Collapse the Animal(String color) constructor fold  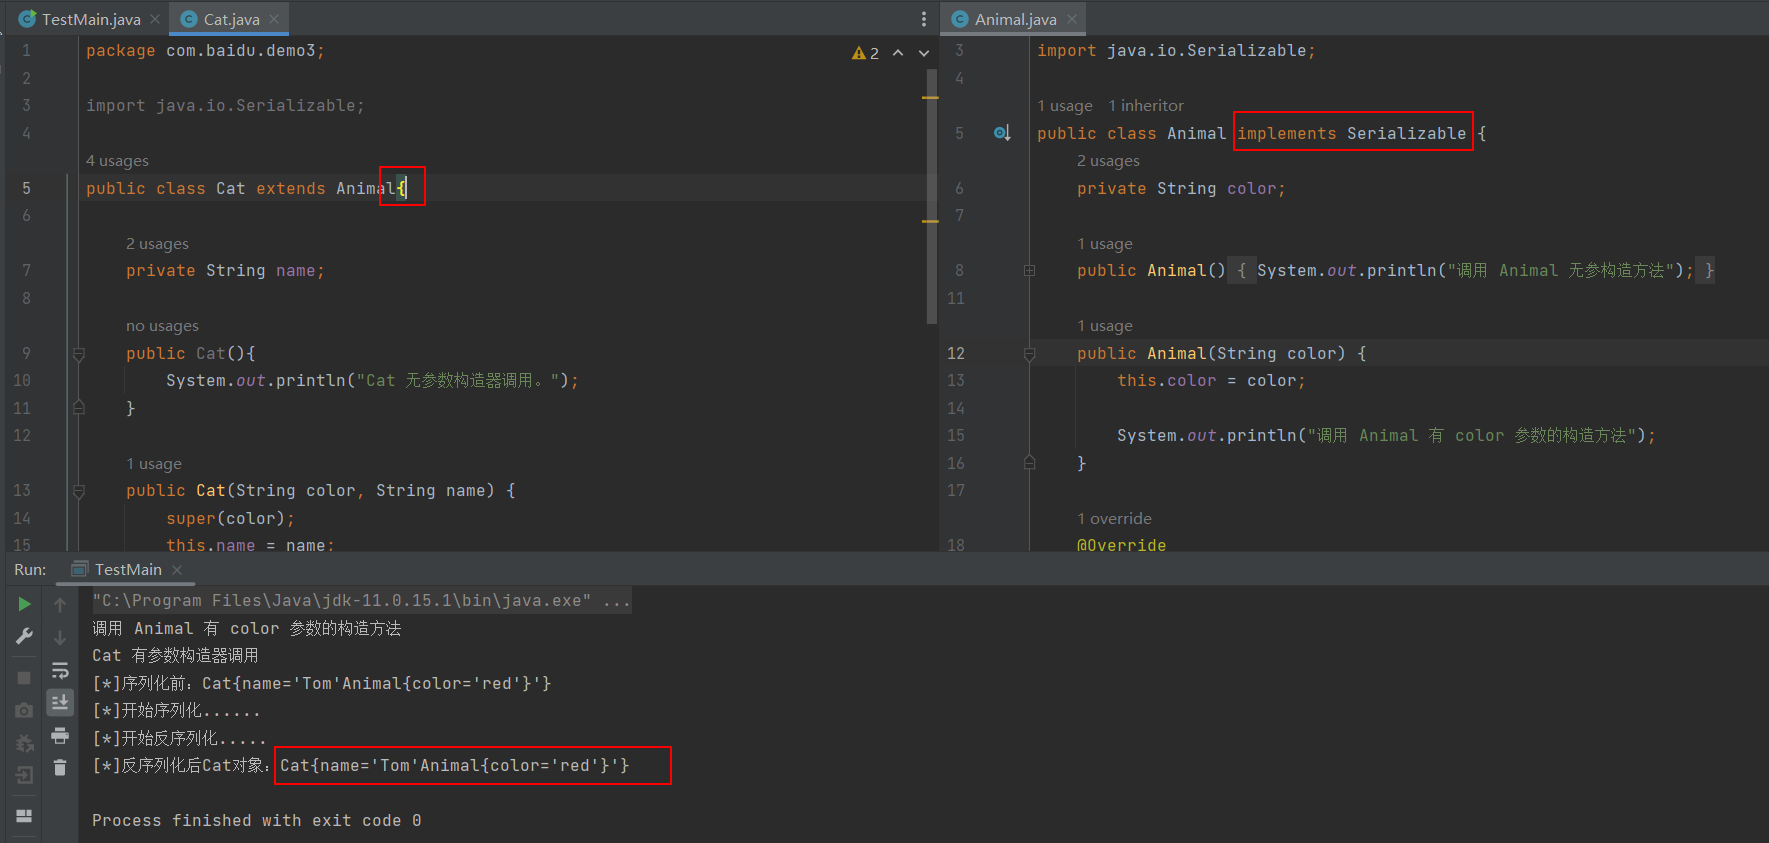[1029, 354]
